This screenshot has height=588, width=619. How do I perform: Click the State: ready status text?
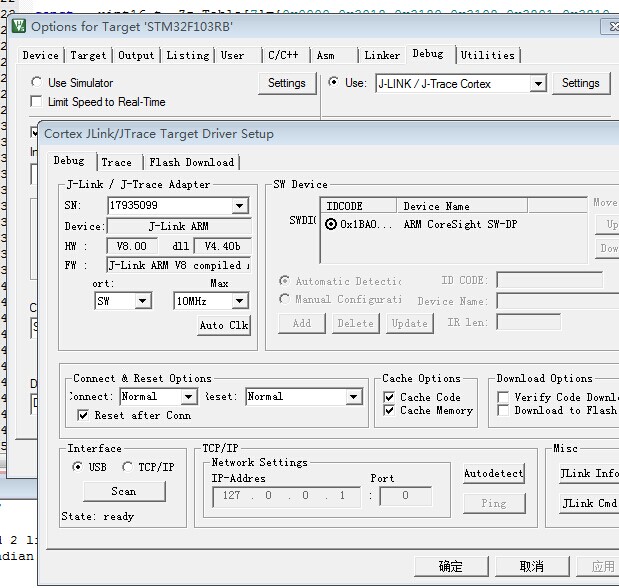98,516
